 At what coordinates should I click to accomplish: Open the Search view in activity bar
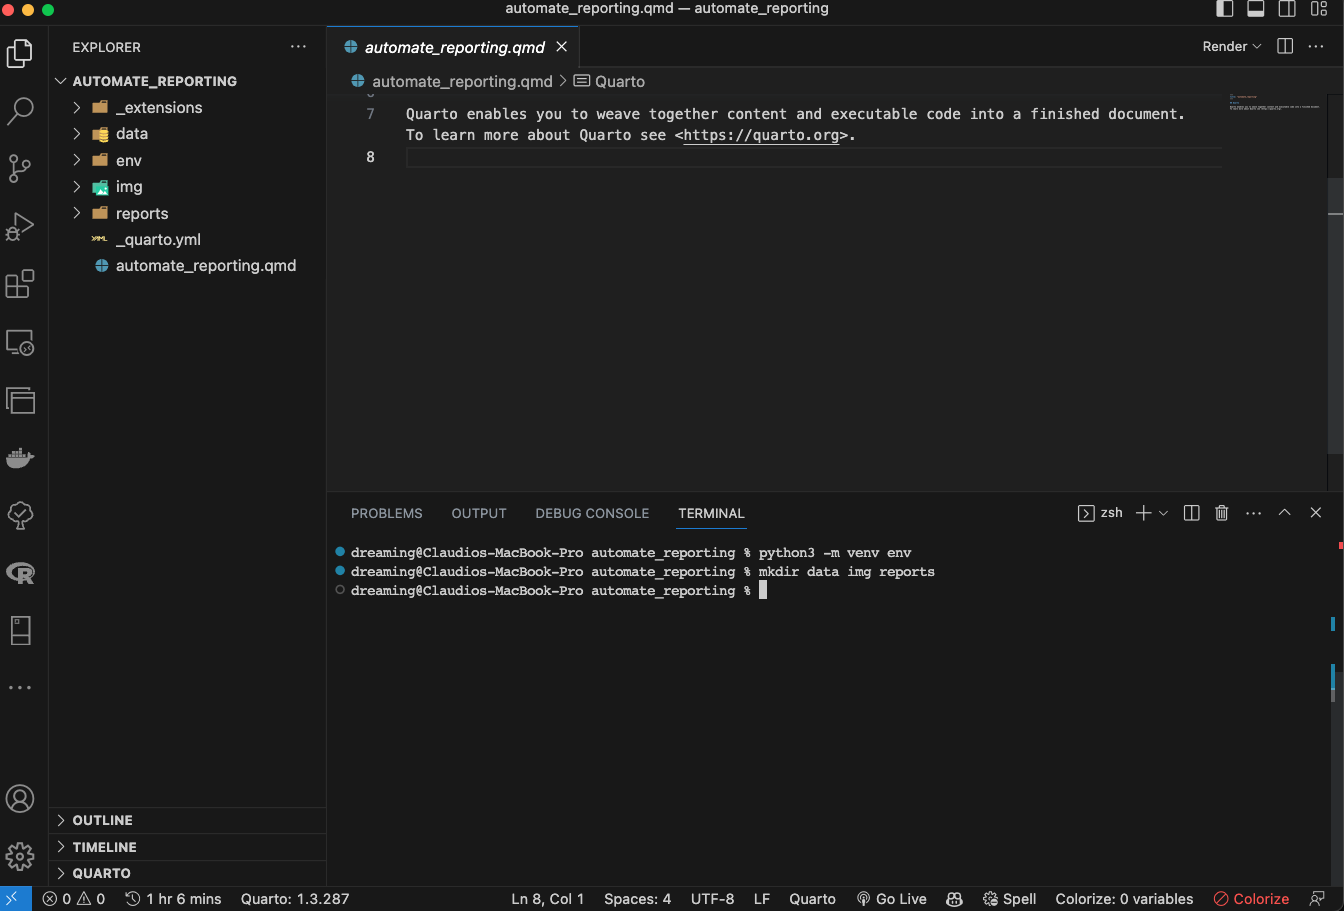click(20, 111)
